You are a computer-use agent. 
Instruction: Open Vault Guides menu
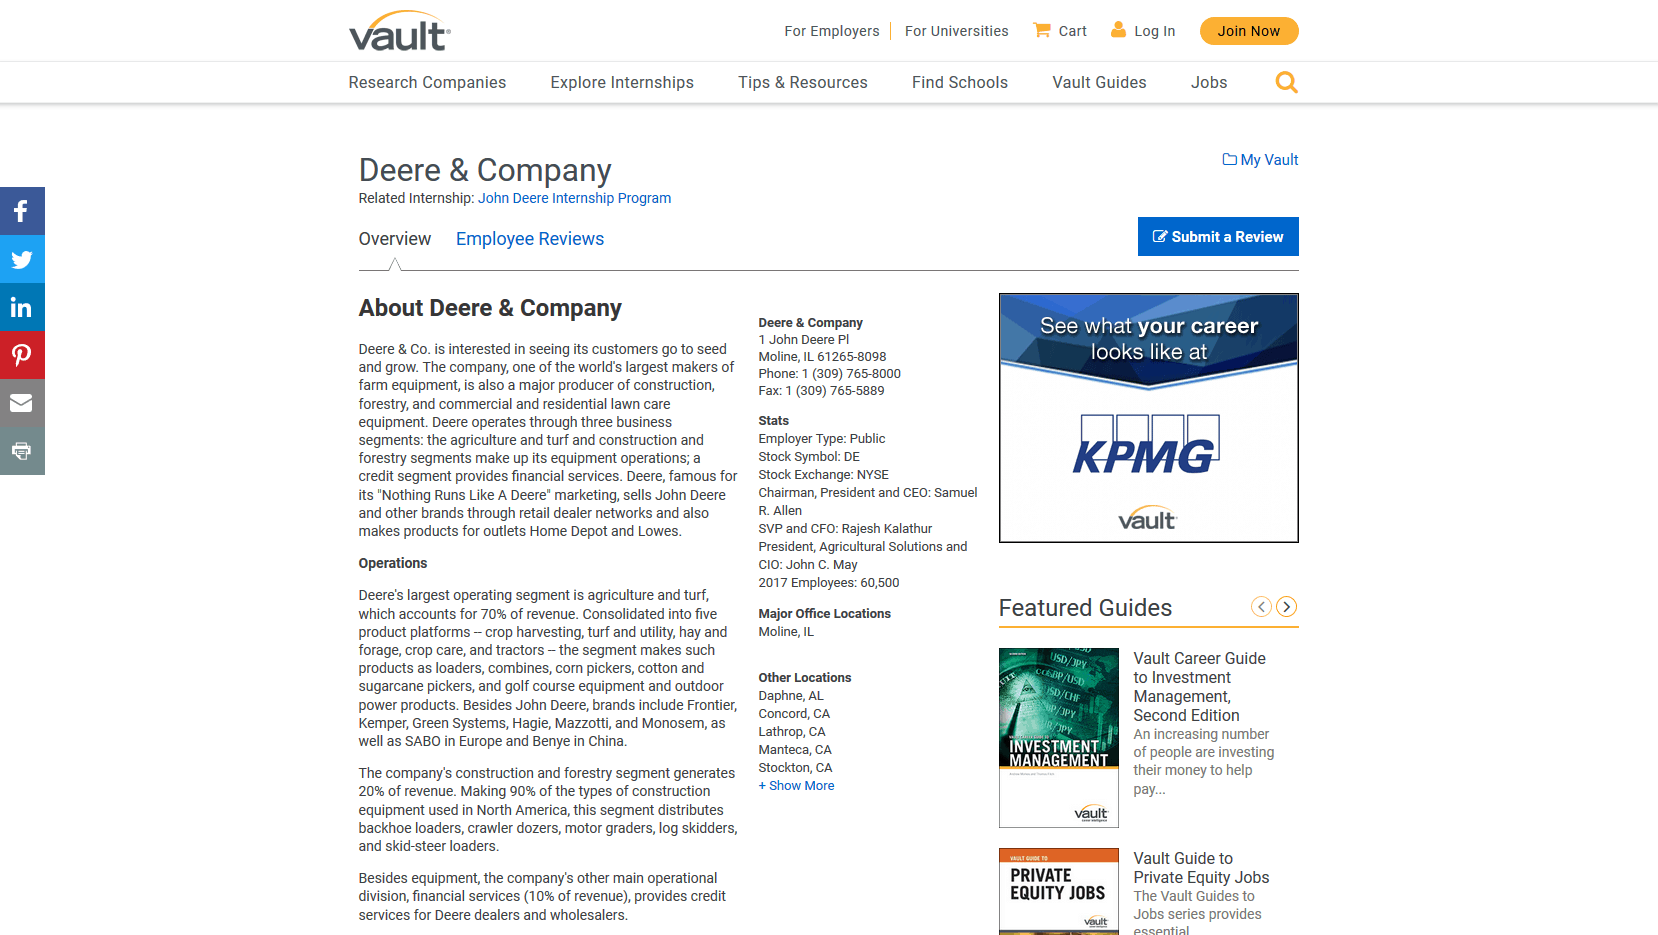[1099, 83]
